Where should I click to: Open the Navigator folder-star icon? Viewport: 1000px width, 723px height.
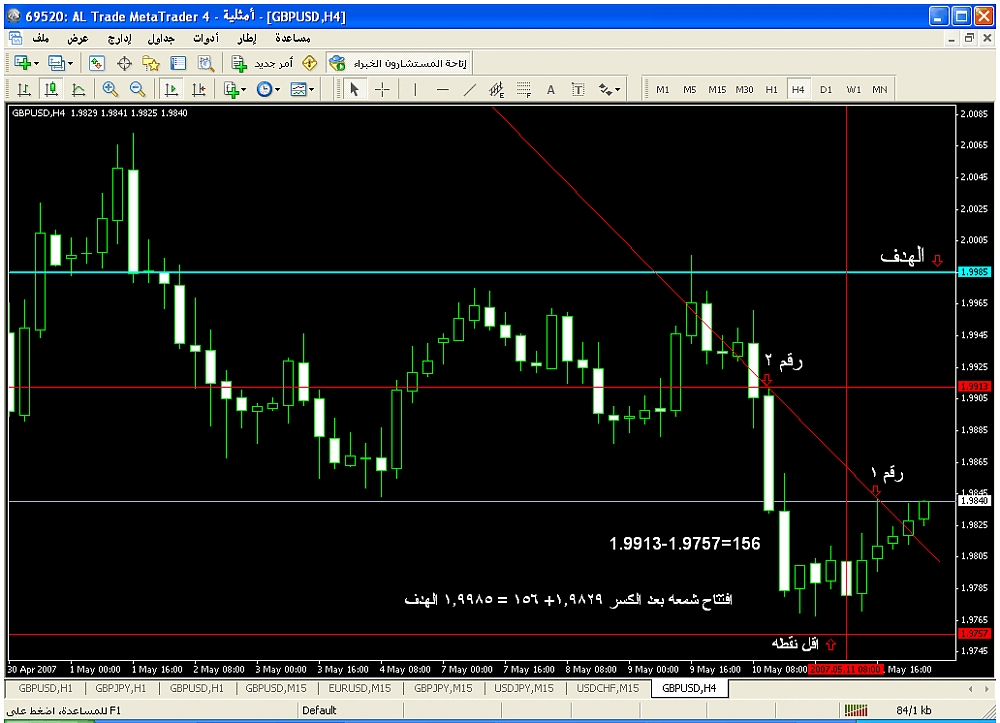151,63
